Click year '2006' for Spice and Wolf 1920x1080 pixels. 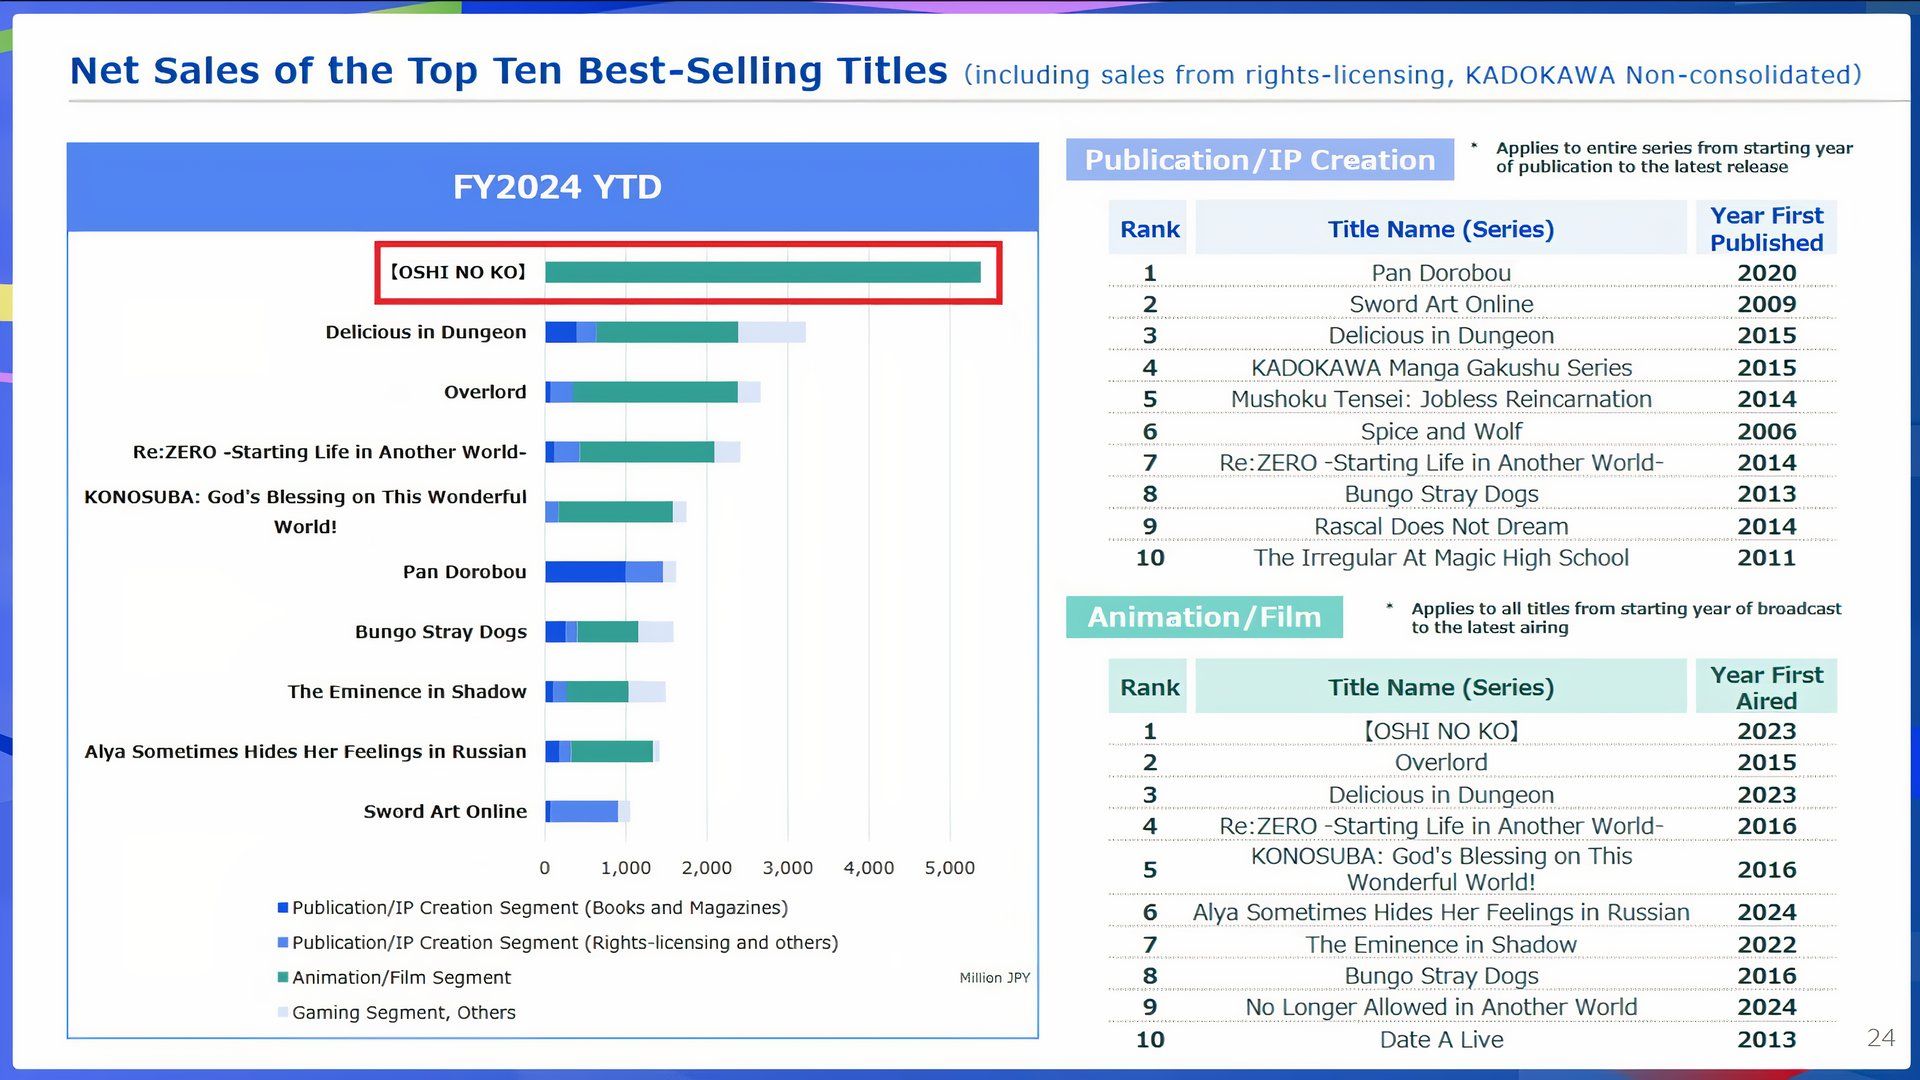[x=1766, y=431]
